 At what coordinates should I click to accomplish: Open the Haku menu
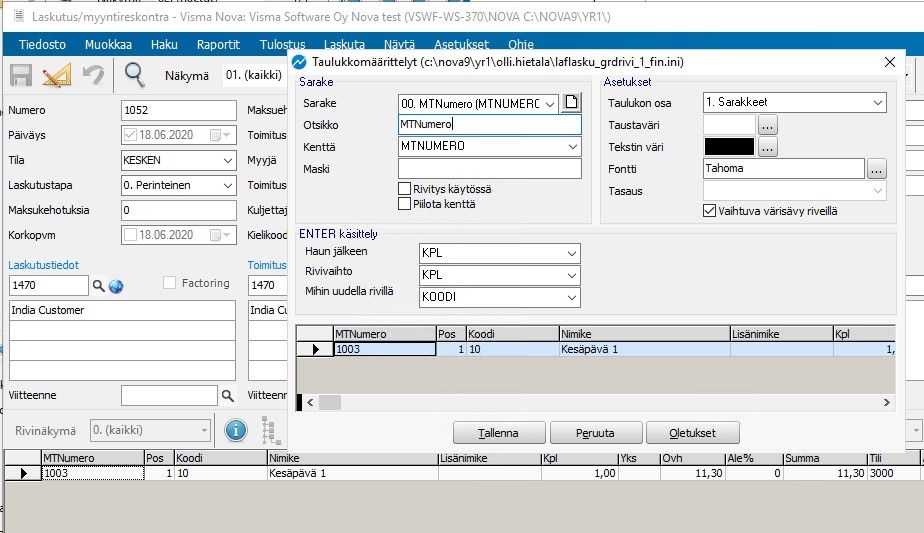coord(164,44)
